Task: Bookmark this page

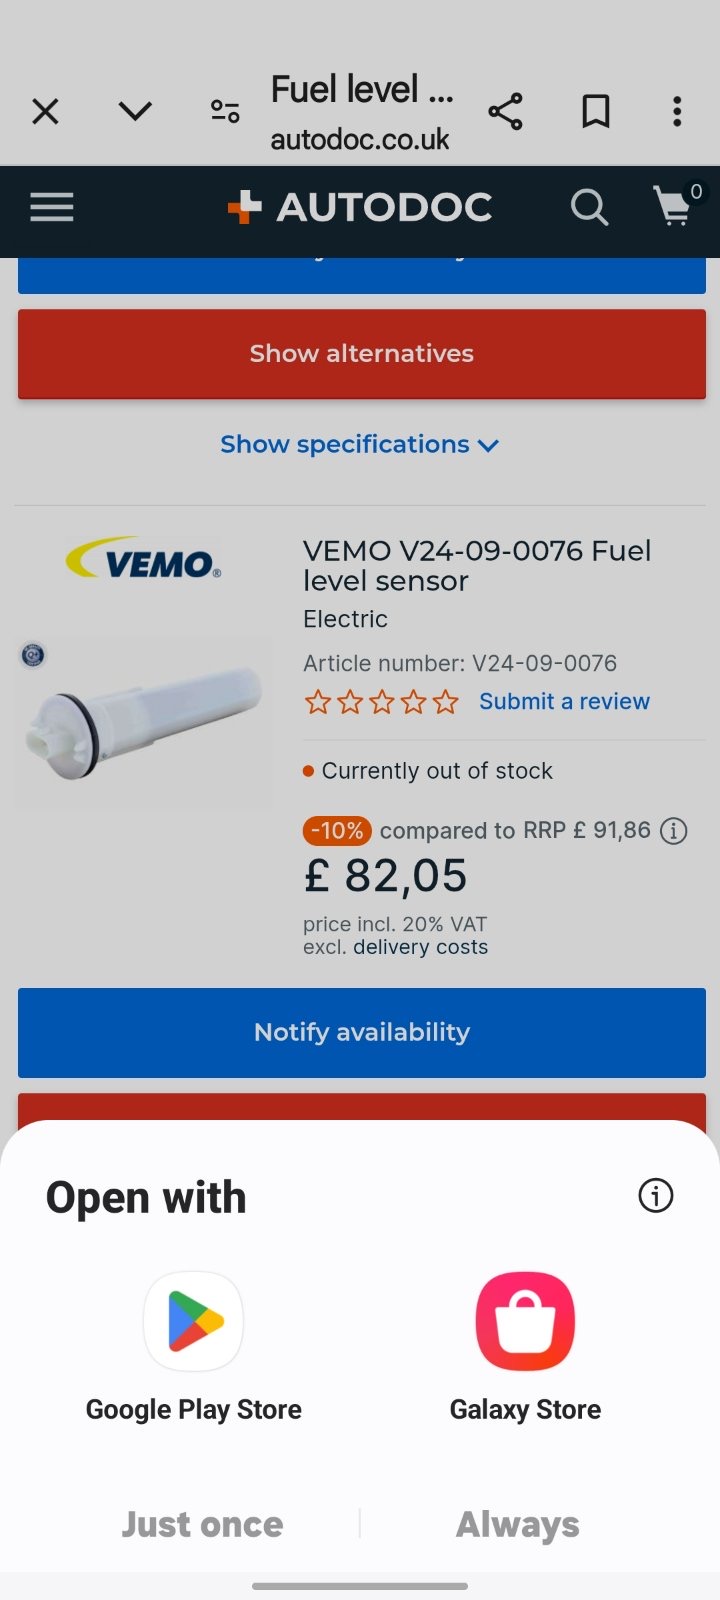Action: point(596,111)
